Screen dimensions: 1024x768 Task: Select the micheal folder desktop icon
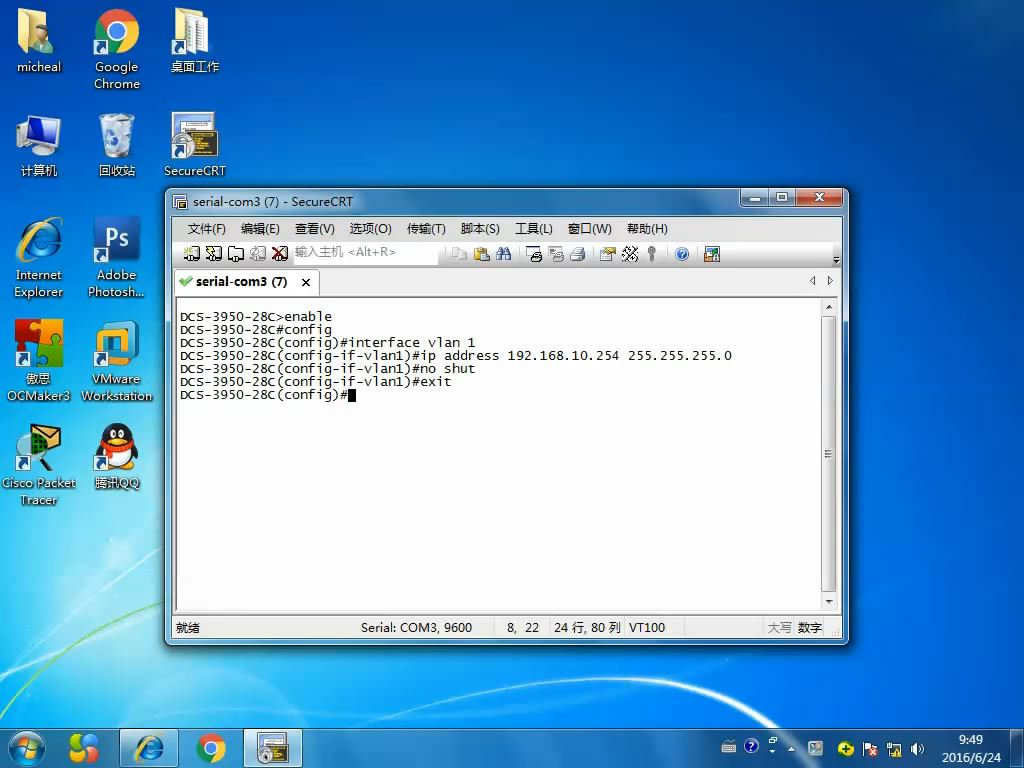pyautogui.click(x=39, y=40)
